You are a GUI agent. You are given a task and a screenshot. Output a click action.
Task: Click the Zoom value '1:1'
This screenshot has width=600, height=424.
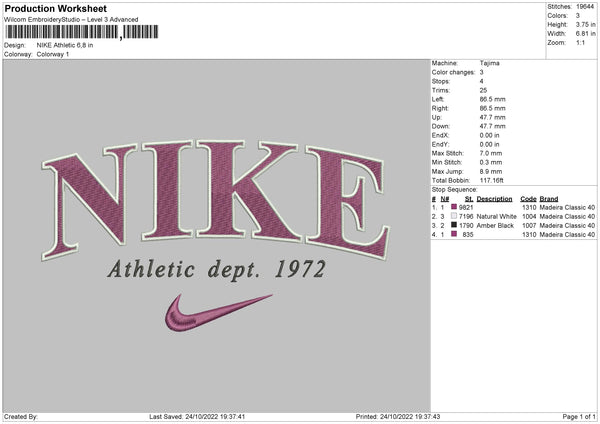point(580,43)
